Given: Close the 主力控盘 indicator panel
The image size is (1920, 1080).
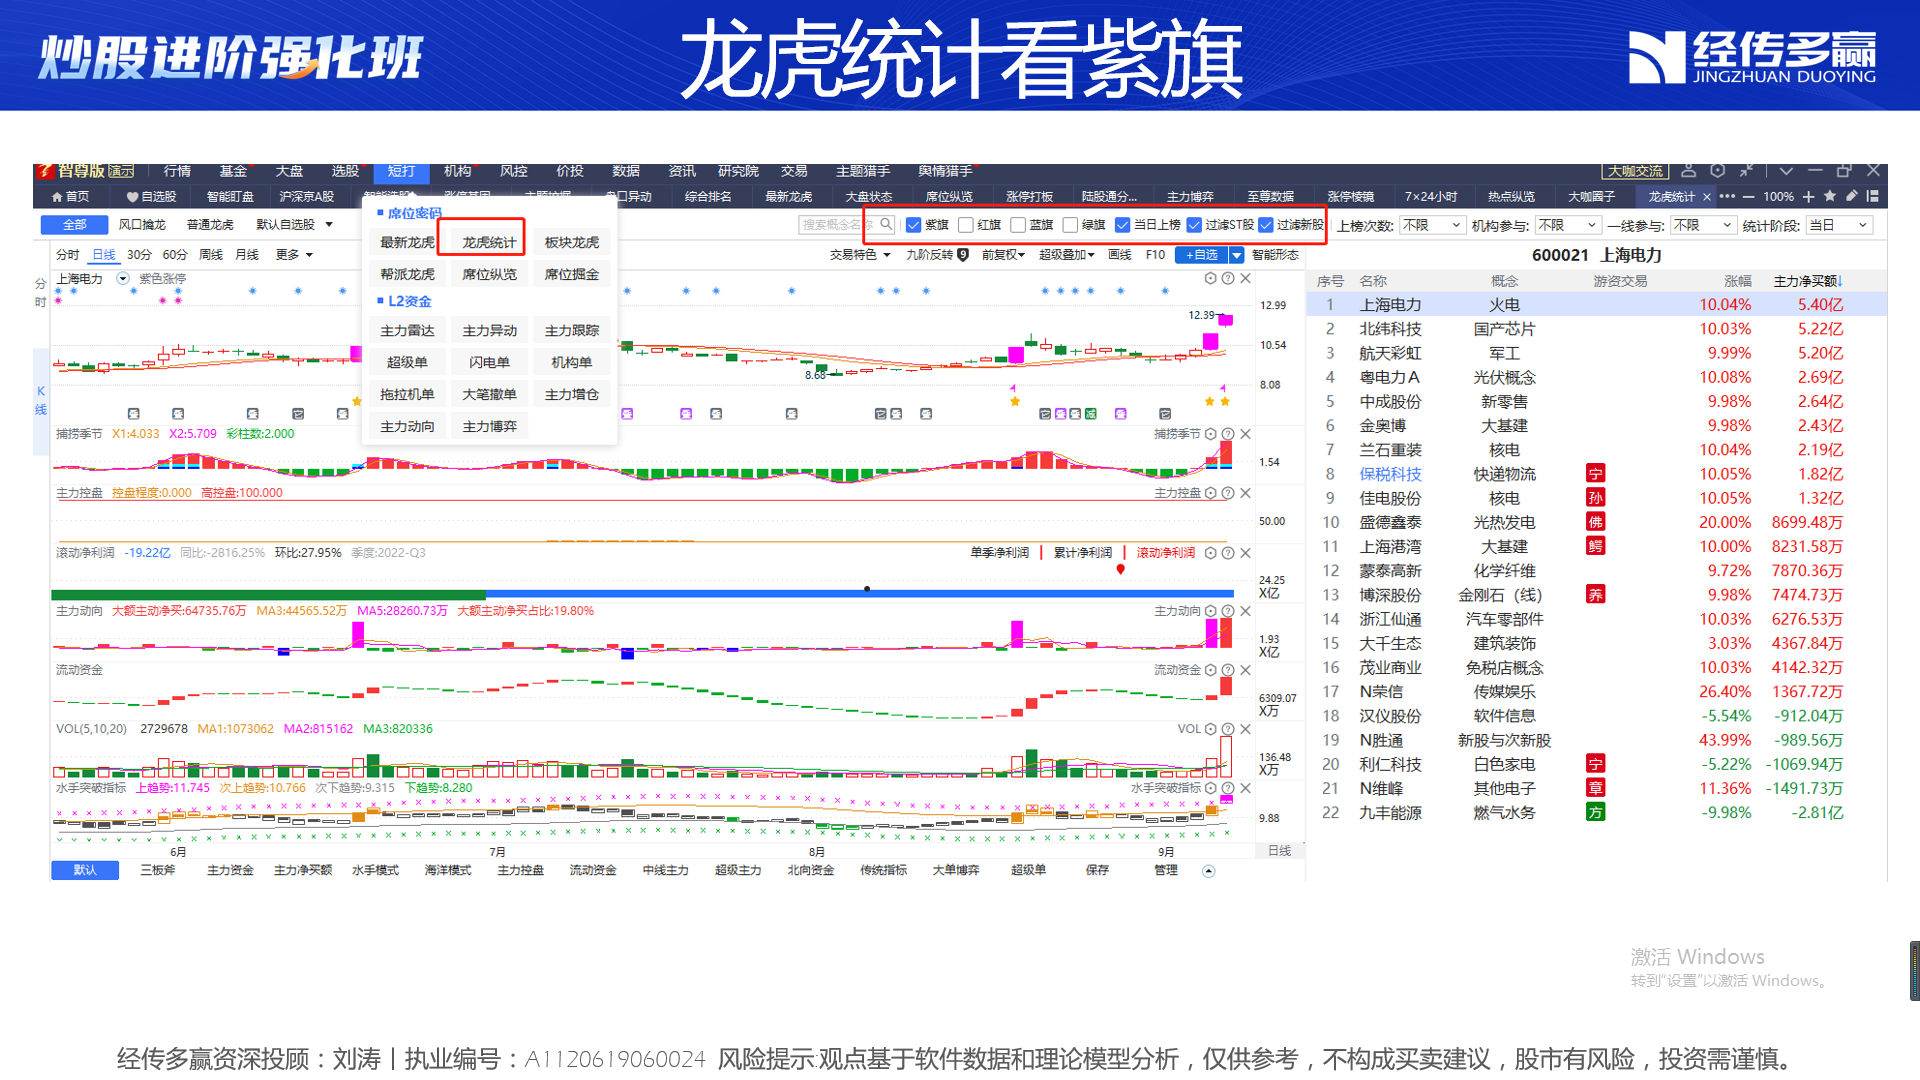Looking at the screenshot, I should (1246, 493).
